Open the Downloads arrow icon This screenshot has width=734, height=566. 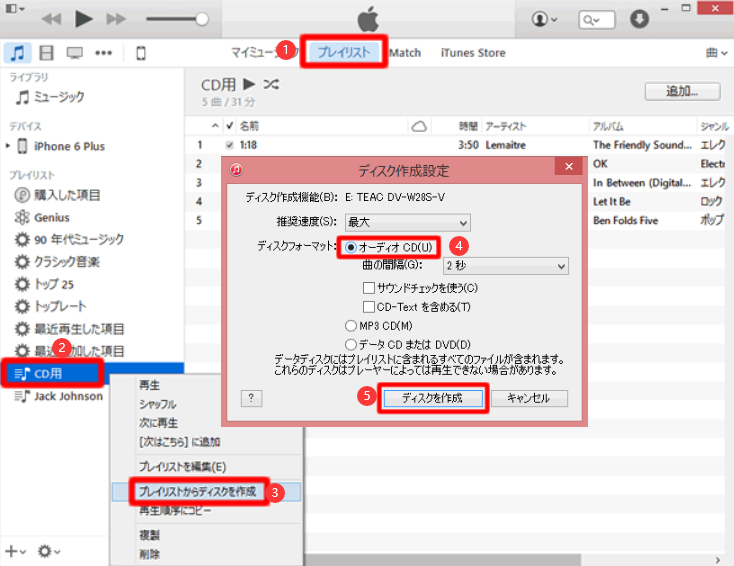pyautogui.click(x=639, y=19)
